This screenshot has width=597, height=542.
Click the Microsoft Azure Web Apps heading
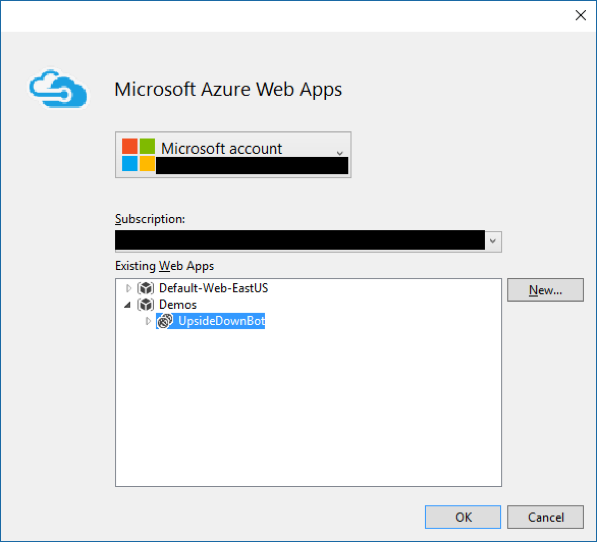[228, 90]
